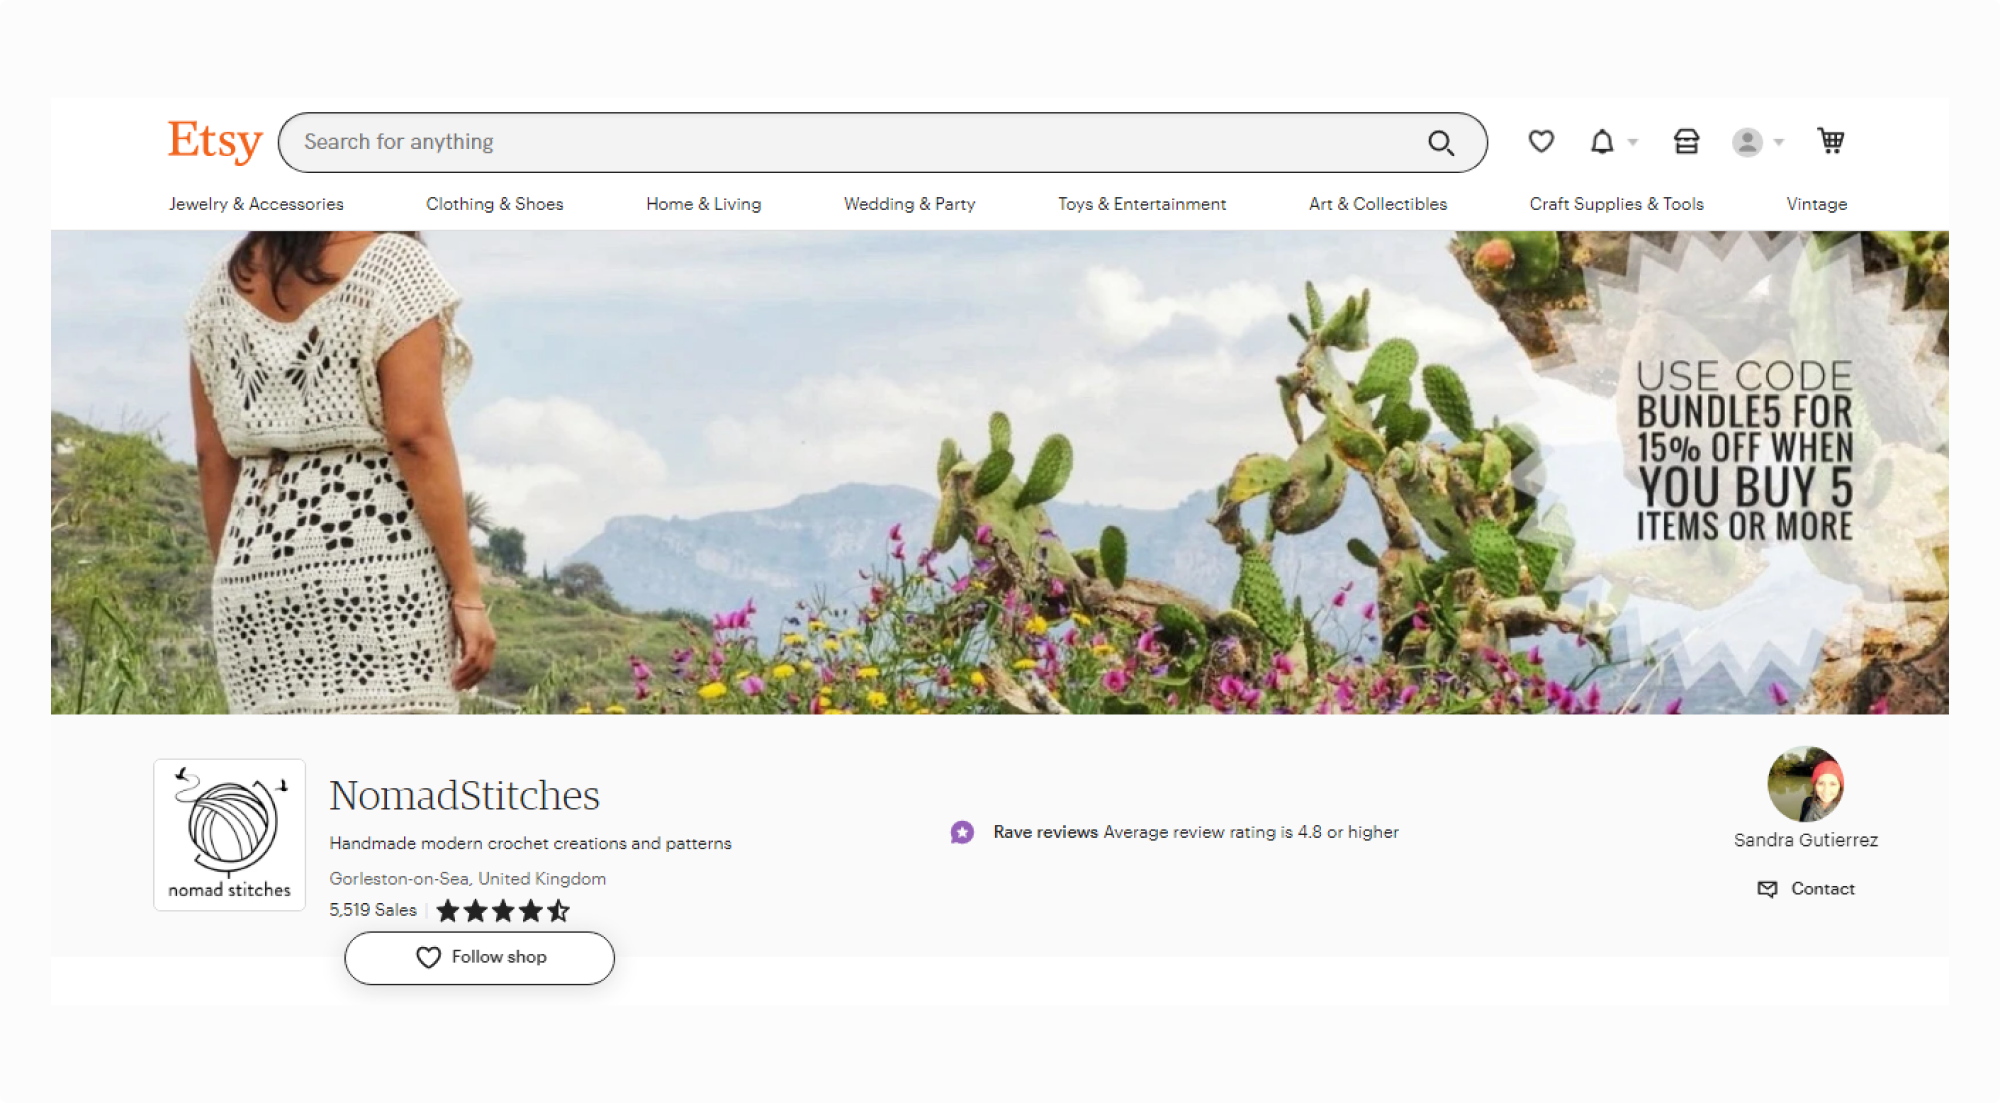Click the nomad stitches shop logo

tap(229, 835)
